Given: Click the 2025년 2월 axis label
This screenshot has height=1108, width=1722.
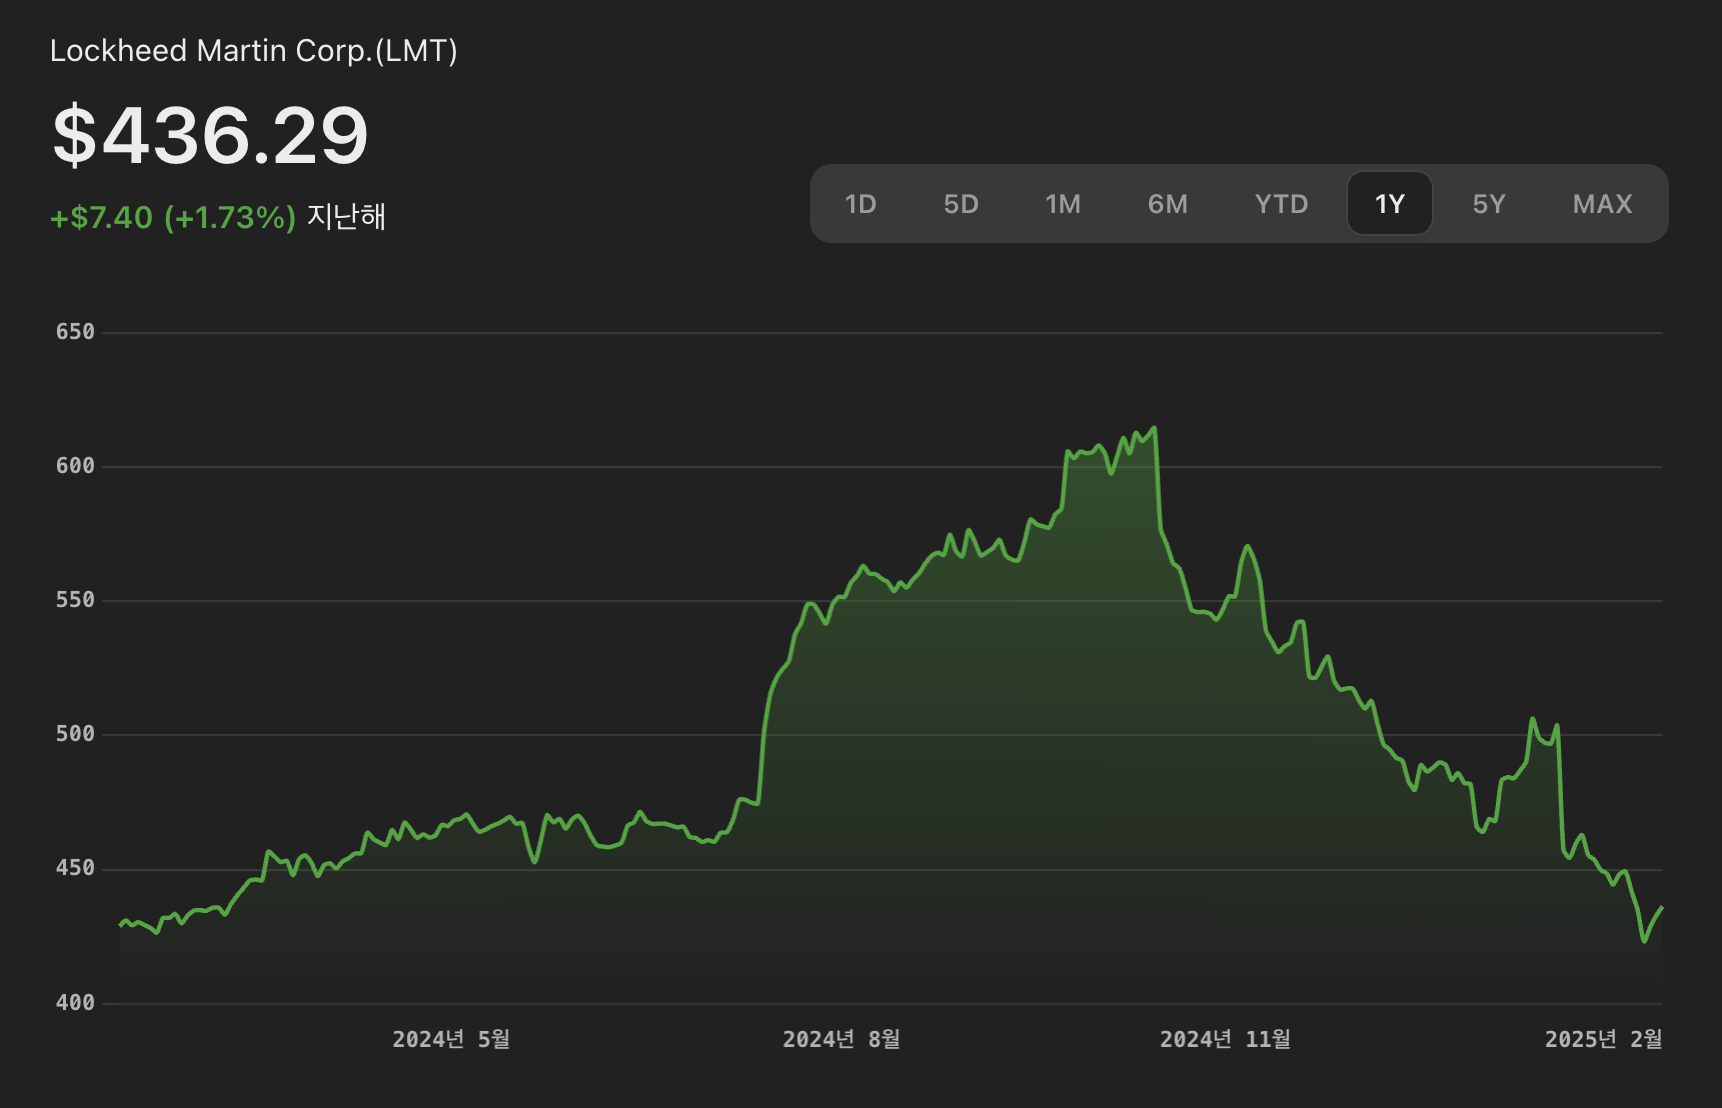Looking at the screenshot, I should tap(1603, 1039).
